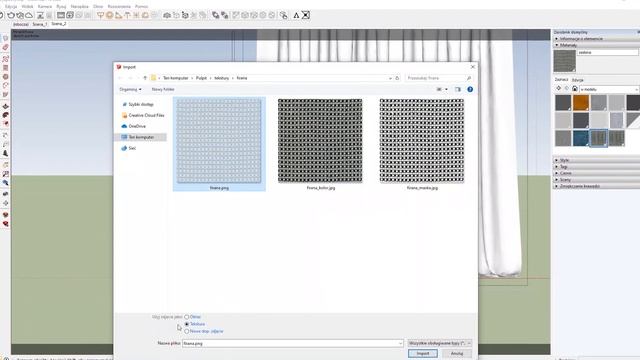Expand the Style panel
This screenshot has height=360, width=640.
(596, 160)
